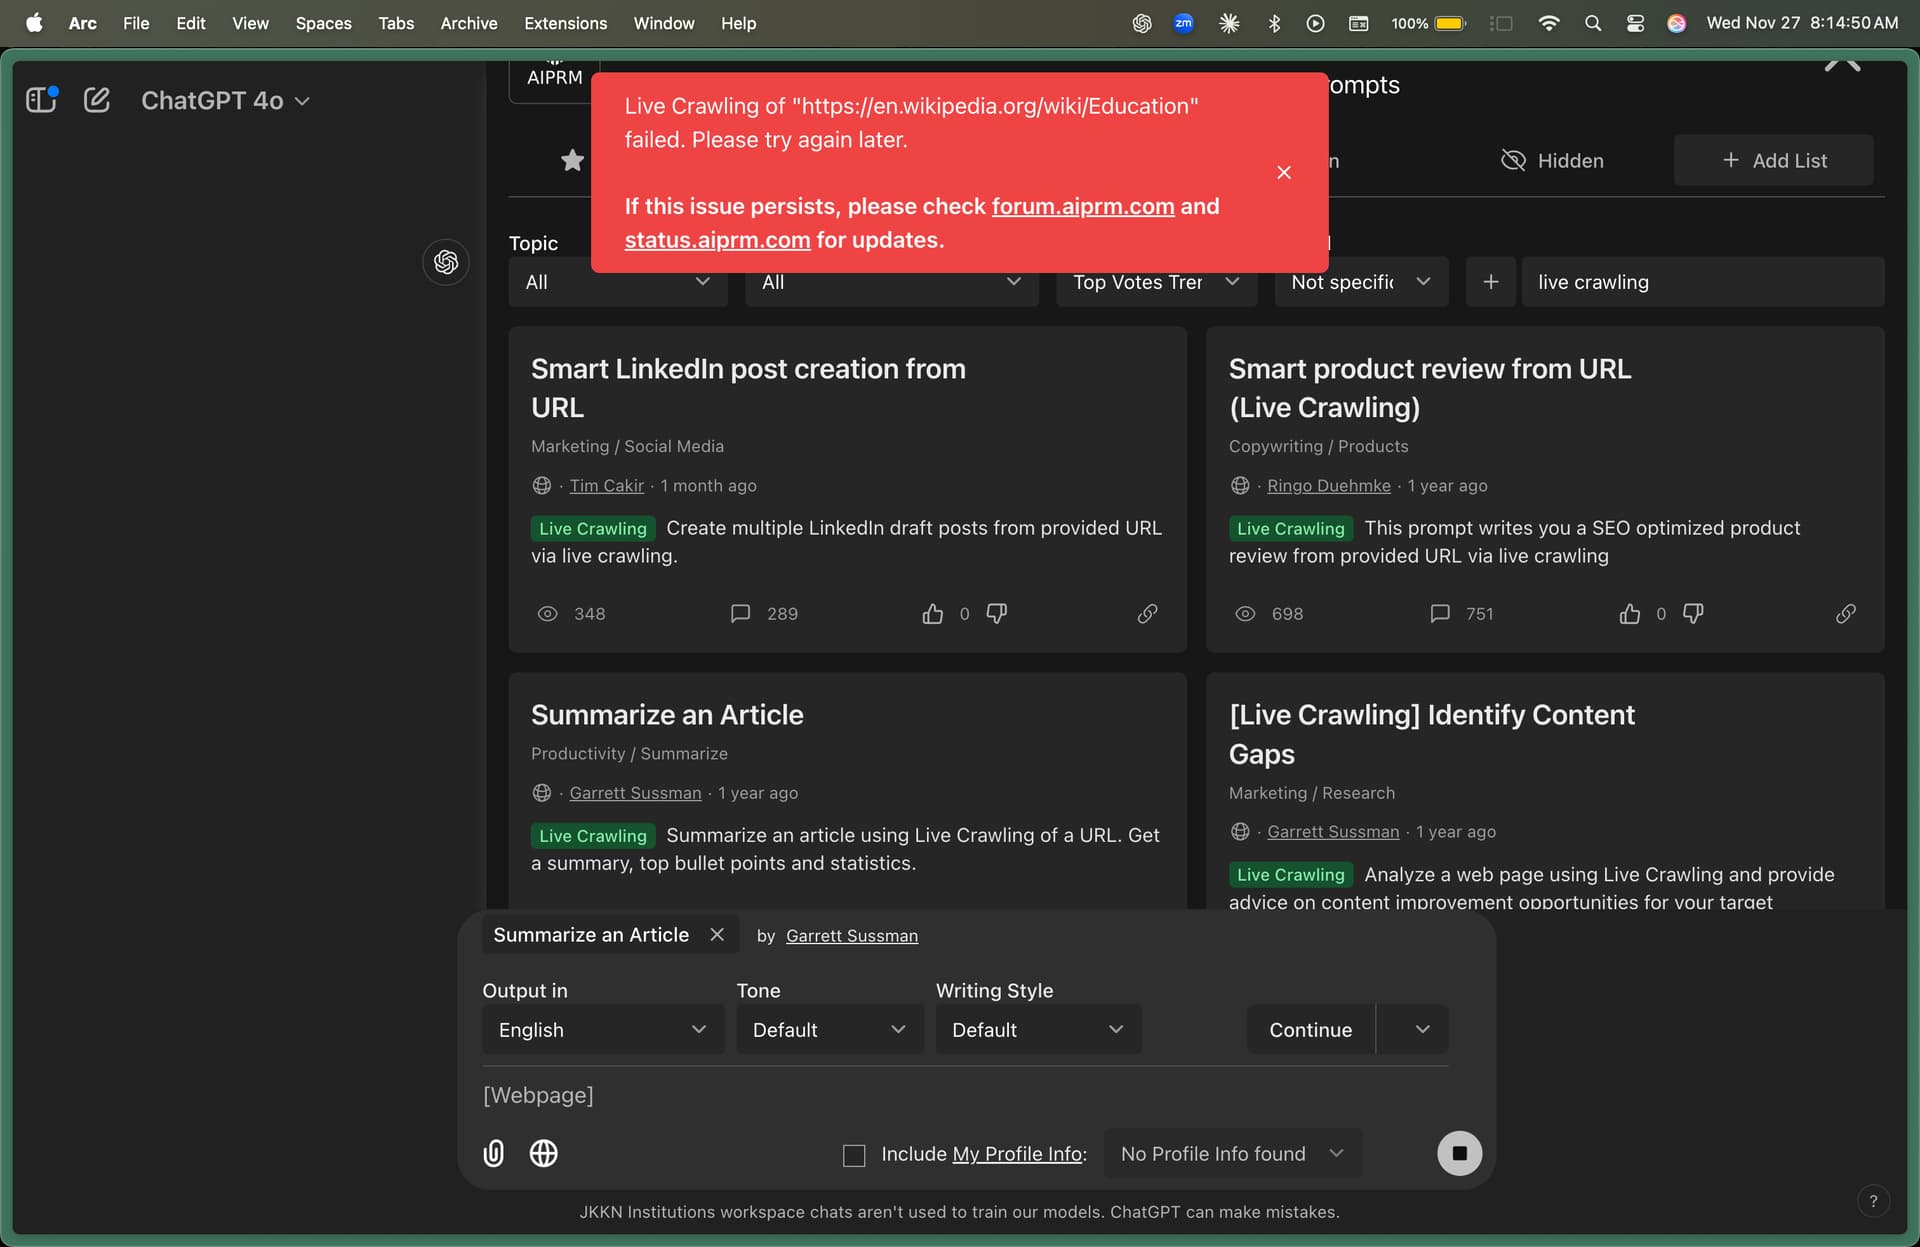The image size is (1920, 1247).
Task: Dismiss the red error notification
Action: 1284,172
